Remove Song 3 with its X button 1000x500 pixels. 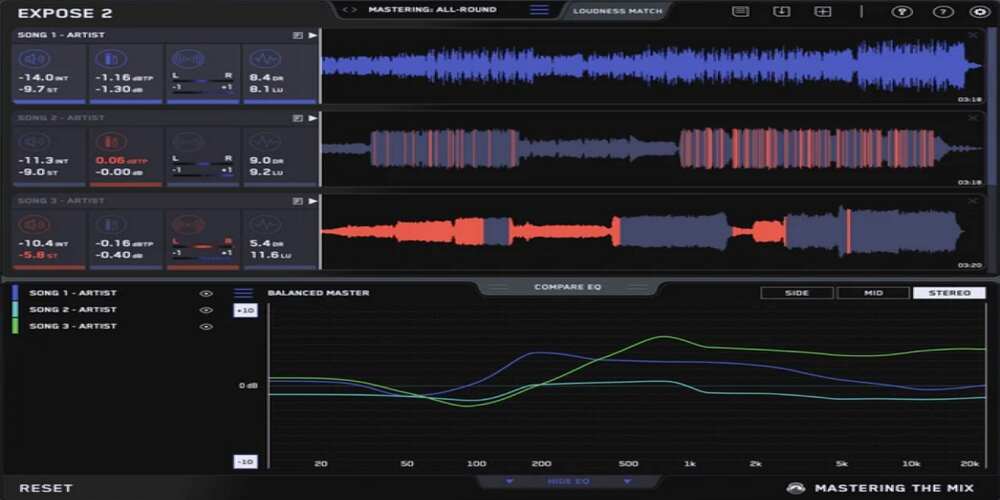(x=973, y=201)
